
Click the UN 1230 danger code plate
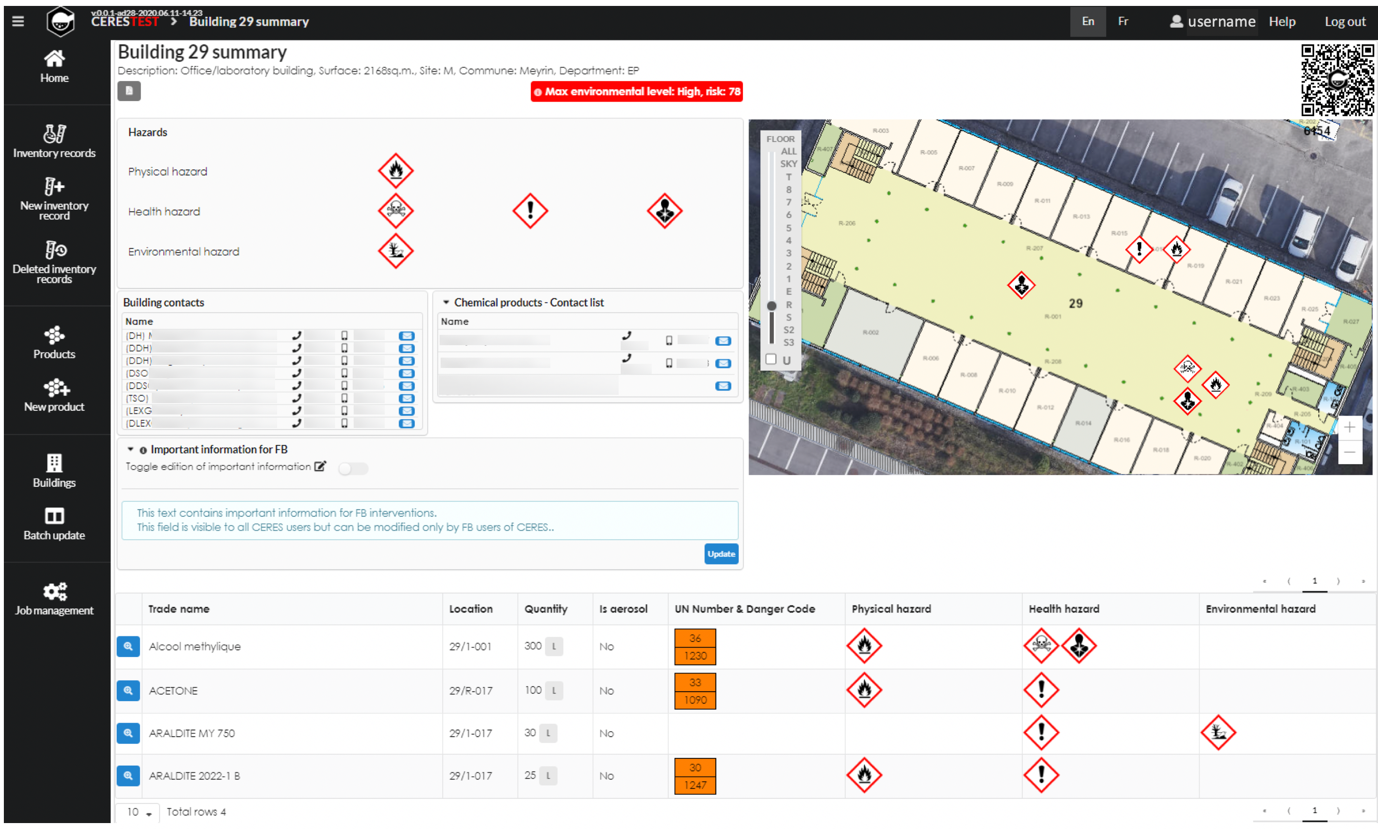695,647
